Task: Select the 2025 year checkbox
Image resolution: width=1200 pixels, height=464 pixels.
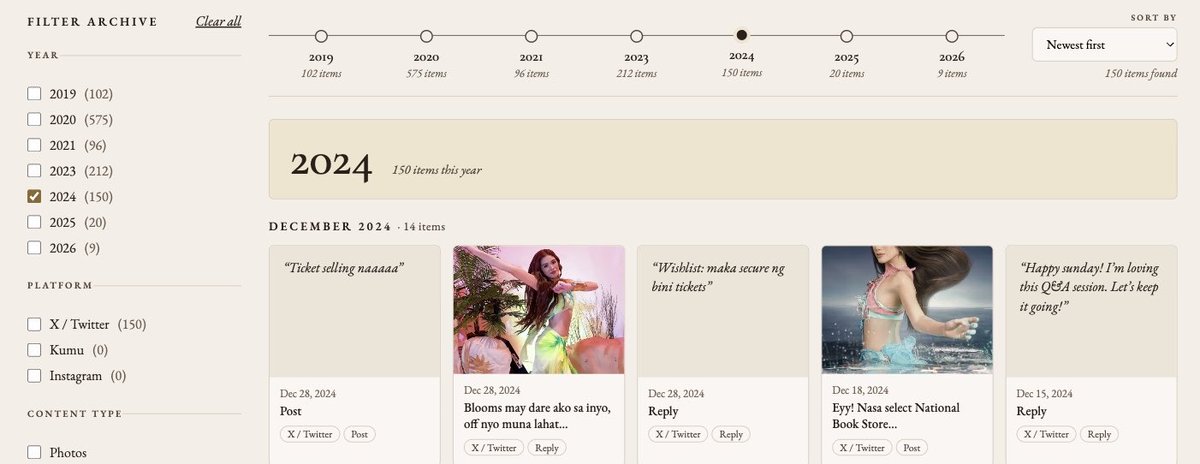Action: 34,222
